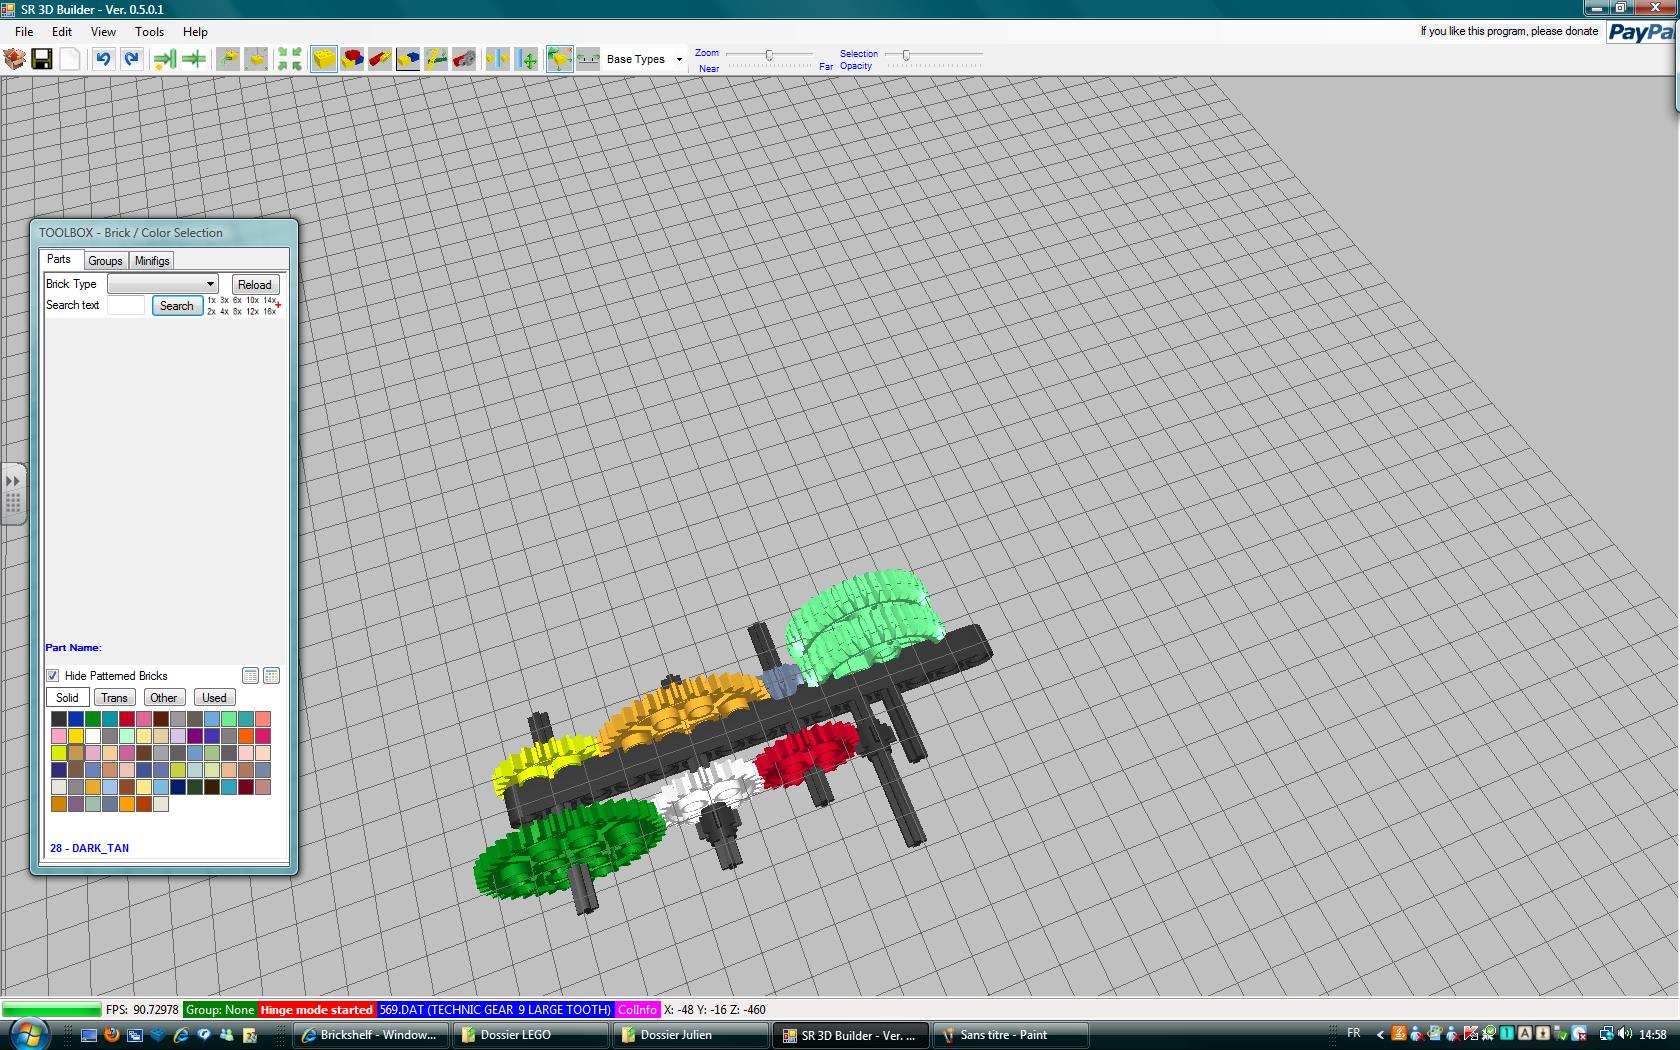Image resolution: width=1680 pixels, height=1050 pixels.
Task: Show Trans colors
Action: point(114,698)
